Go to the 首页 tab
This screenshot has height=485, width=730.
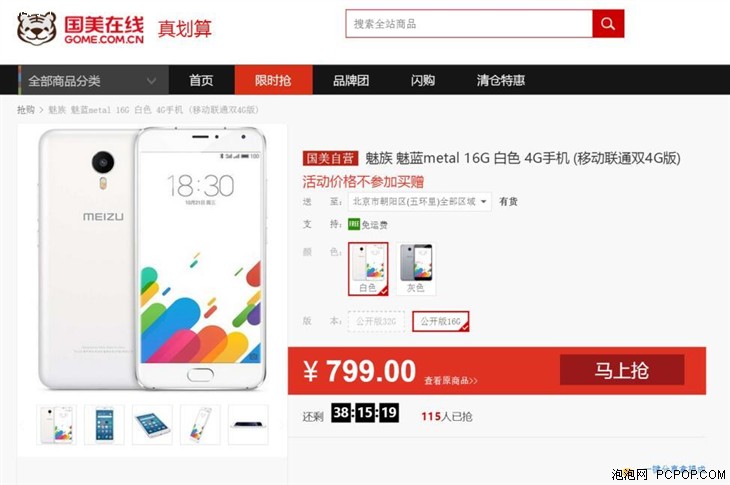(x=201, y=81)
